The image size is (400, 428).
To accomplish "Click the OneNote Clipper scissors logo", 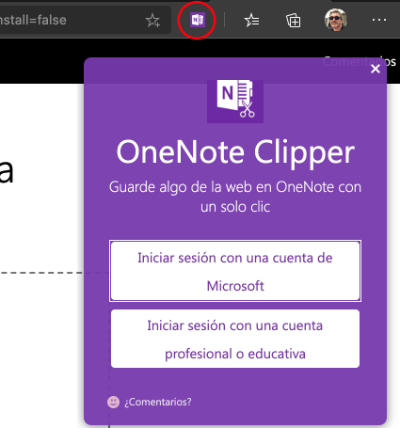I will point(235,101).
